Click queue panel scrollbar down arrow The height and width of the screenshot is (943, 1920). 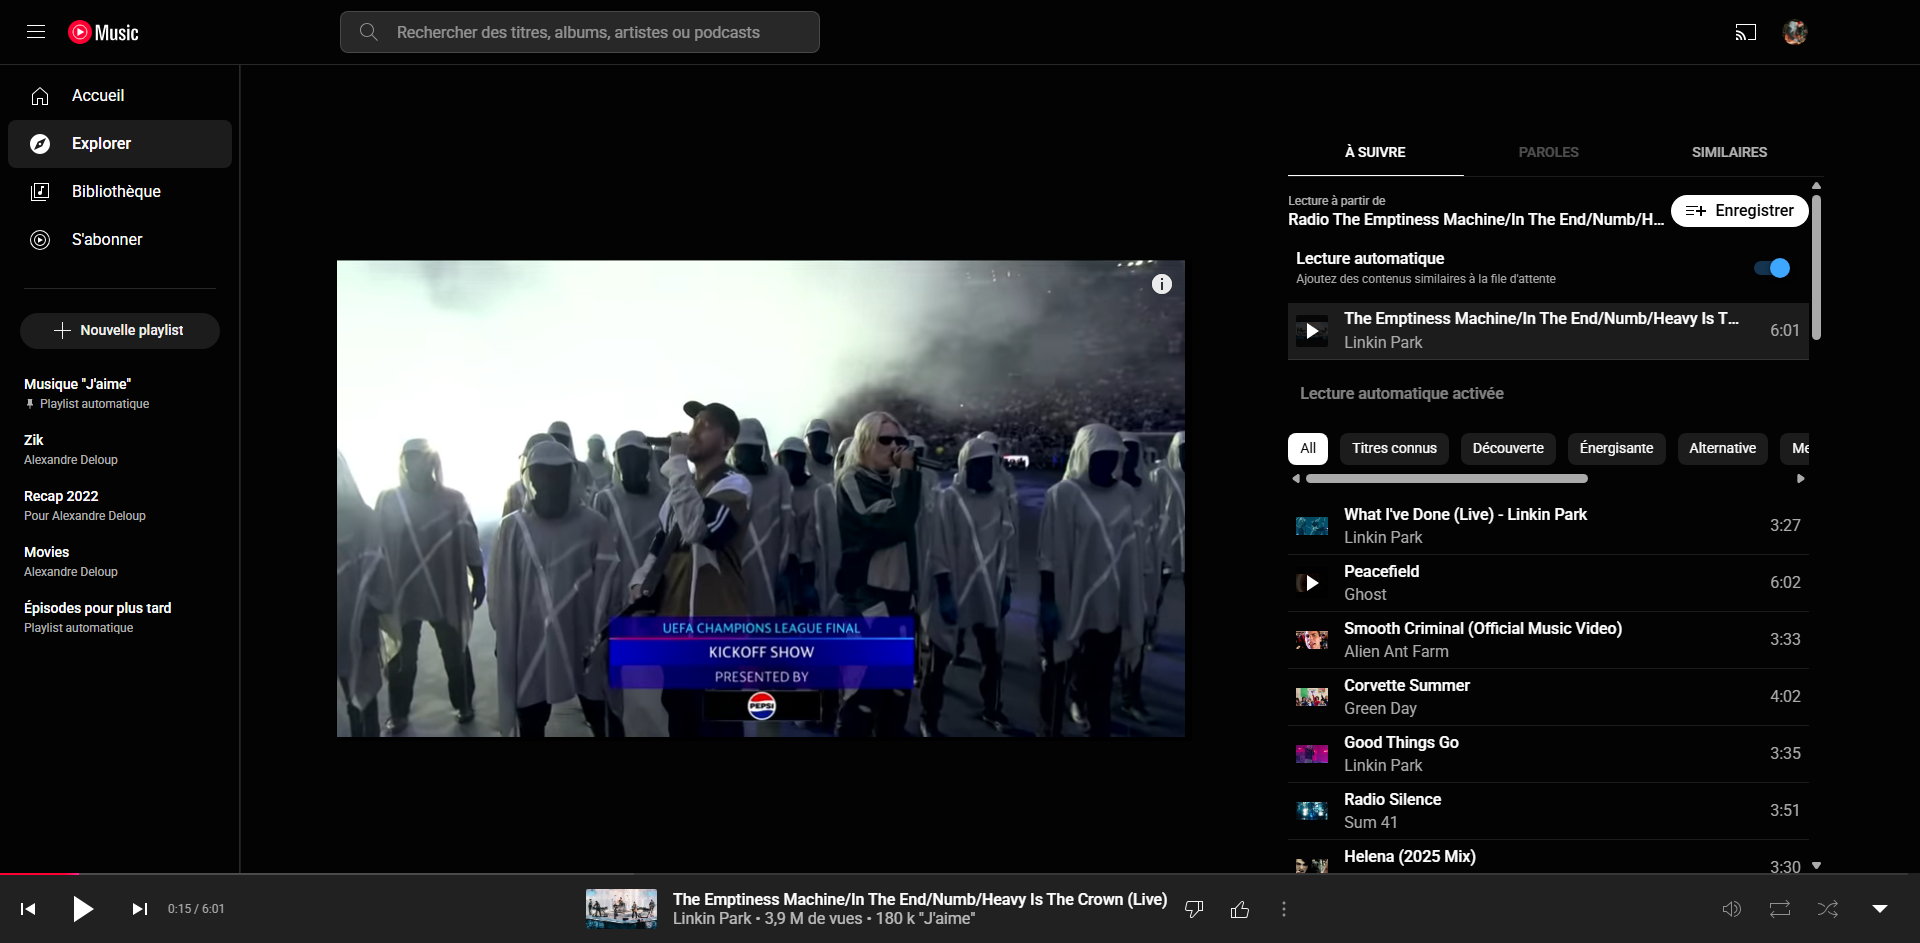click(x=1816, y=866)
